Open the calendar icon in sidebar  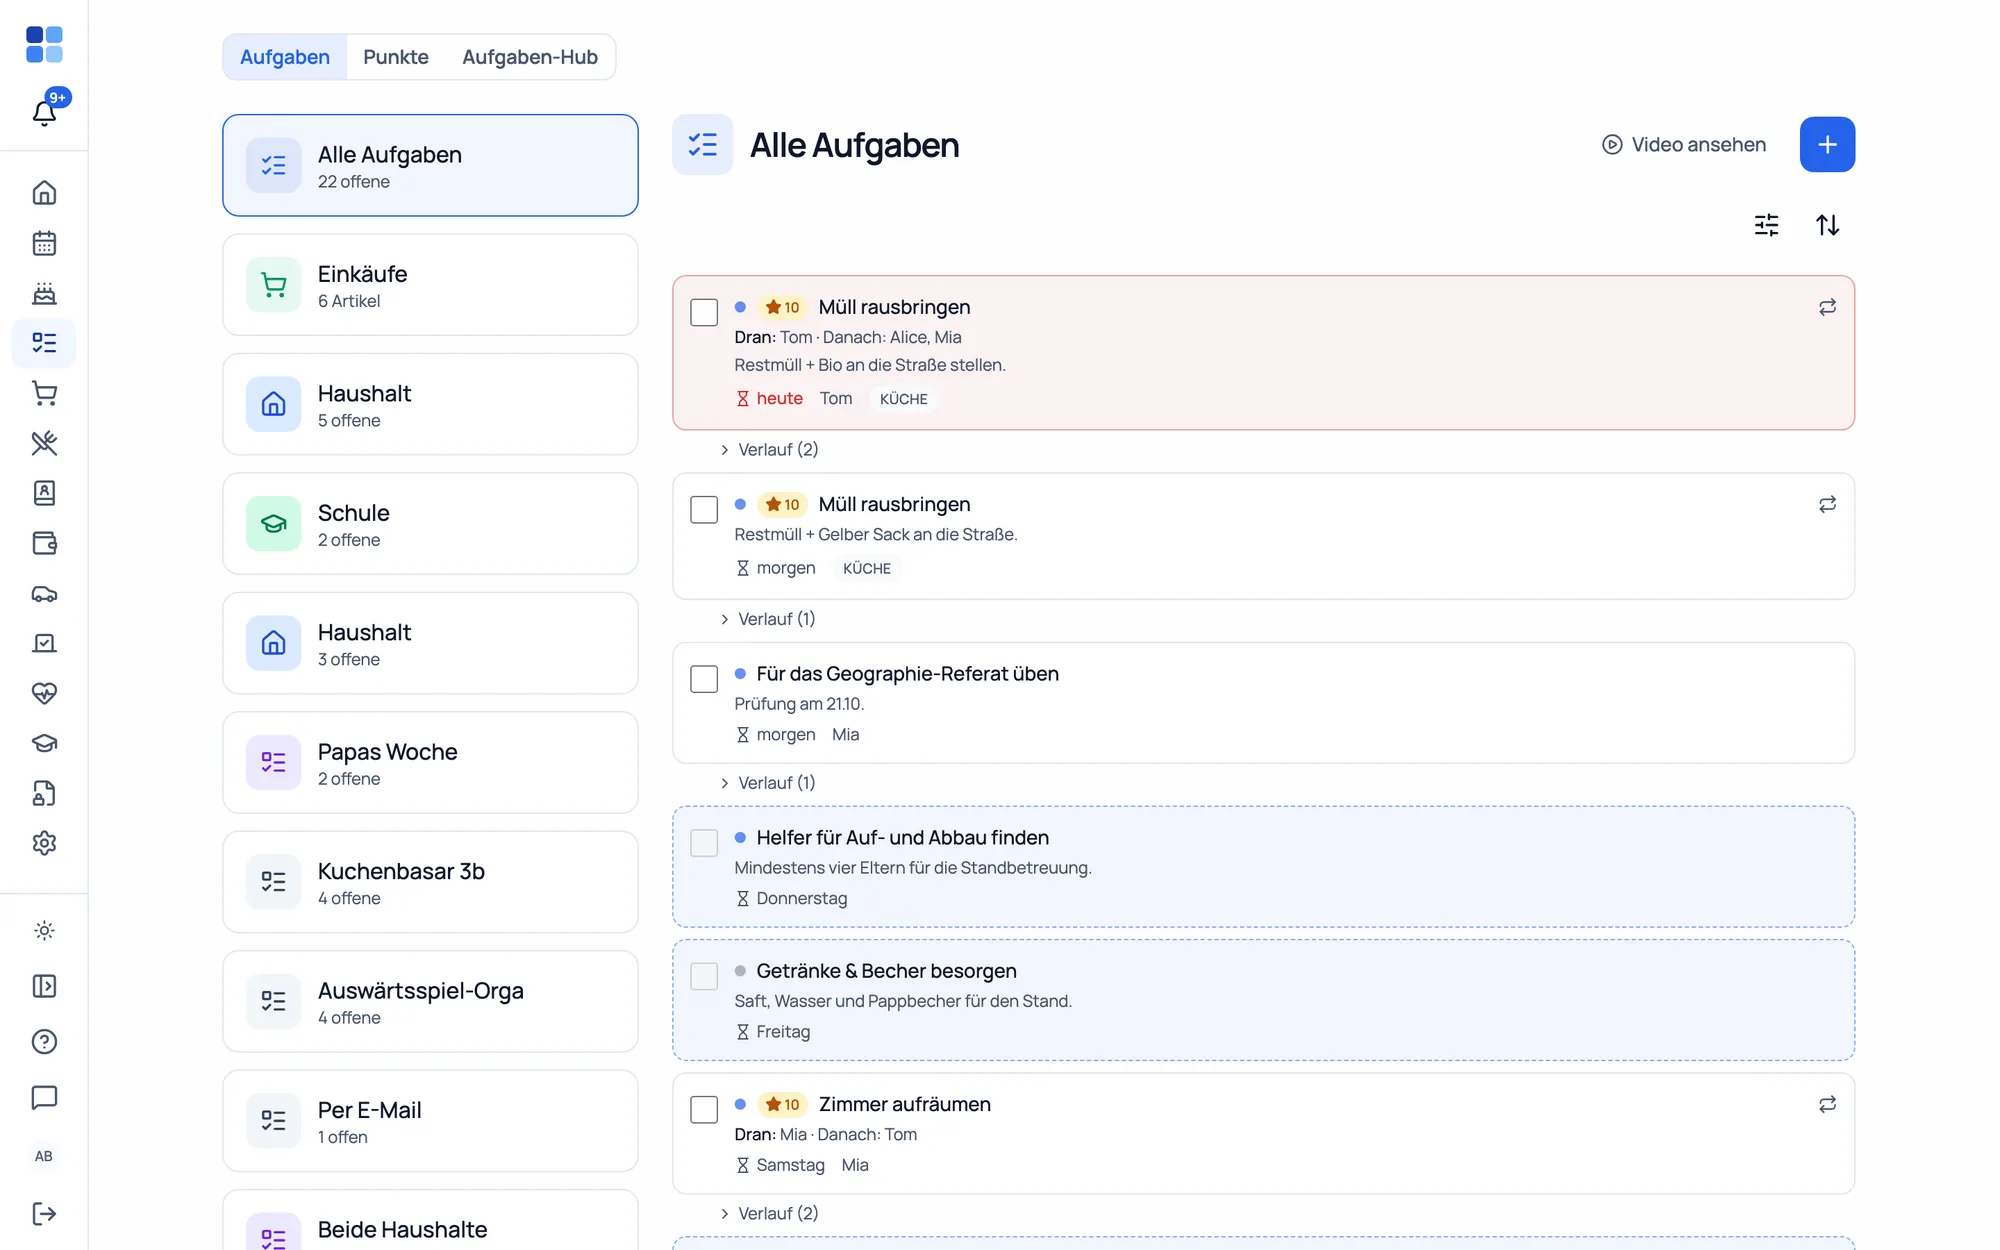[x=44, y=243]
